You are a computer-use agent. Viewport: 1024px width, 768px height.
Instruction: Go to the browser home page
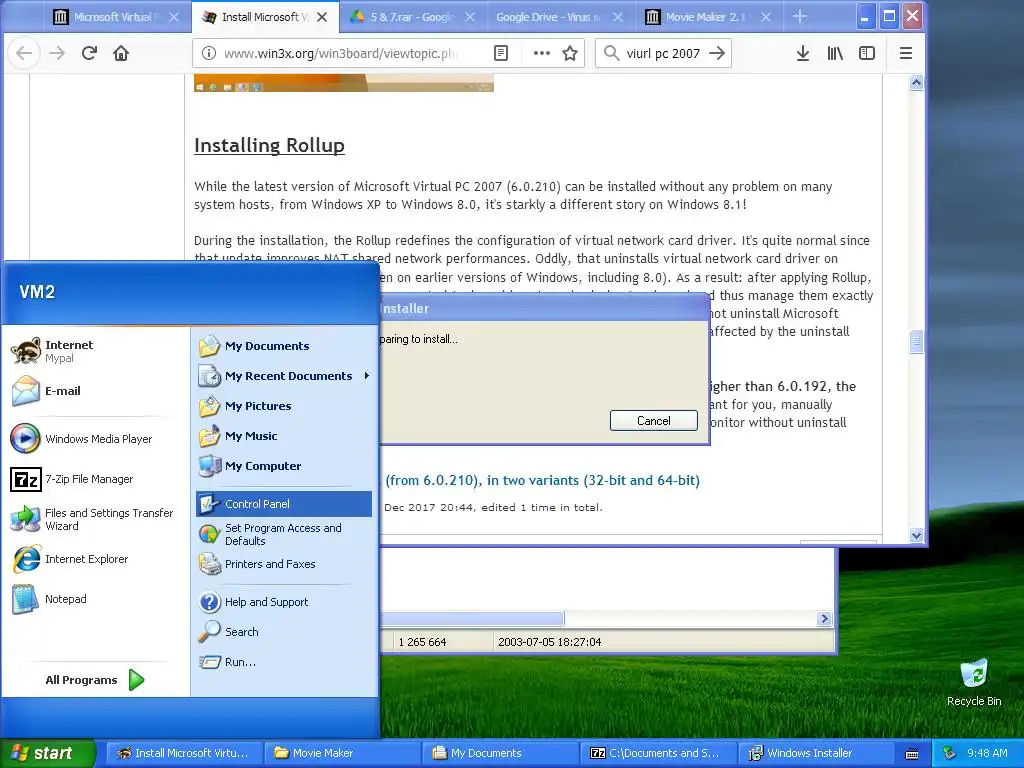click(121, 53)
